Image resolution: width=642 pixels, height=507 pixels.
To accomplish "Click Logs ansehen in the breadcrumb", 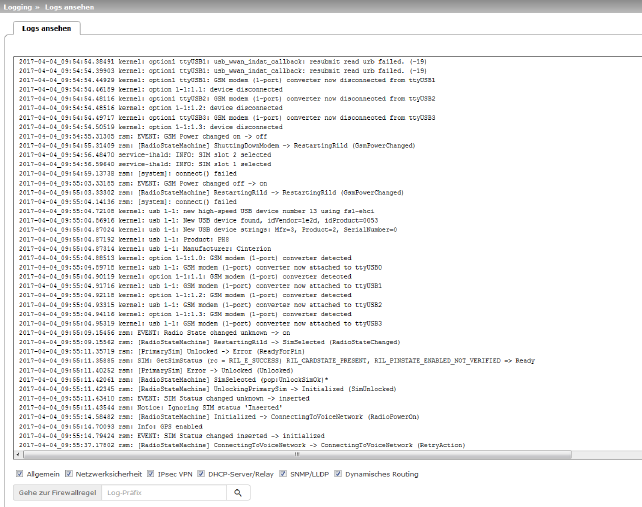I will point(70,7).
